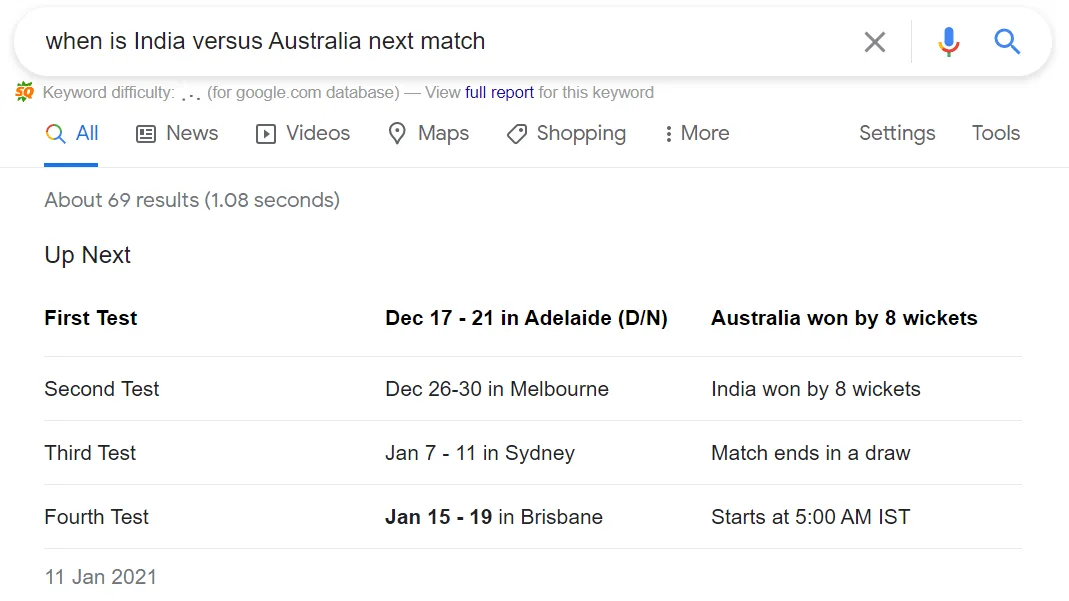Viewport: 1069px width, 601px height.
Task: Open the More menu with three dots
Action: click(x=668, y=134)
